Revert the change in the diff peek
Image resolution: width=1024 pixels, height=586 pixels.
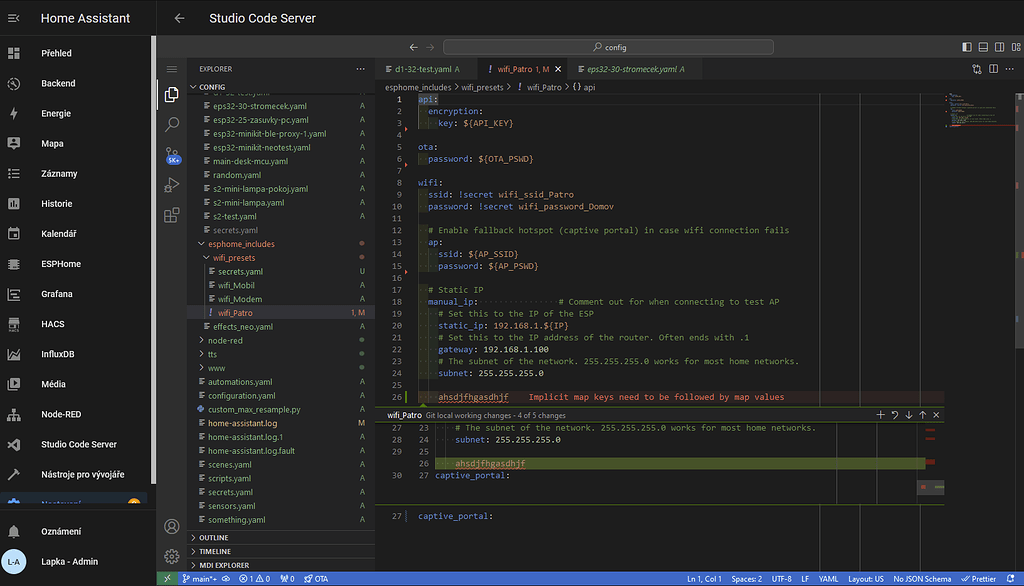click(x=895, y=415)
